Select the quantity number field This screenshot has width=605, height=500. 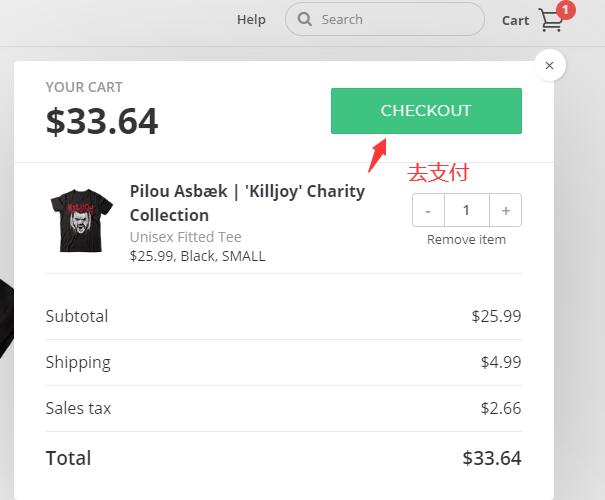(466, 211)
